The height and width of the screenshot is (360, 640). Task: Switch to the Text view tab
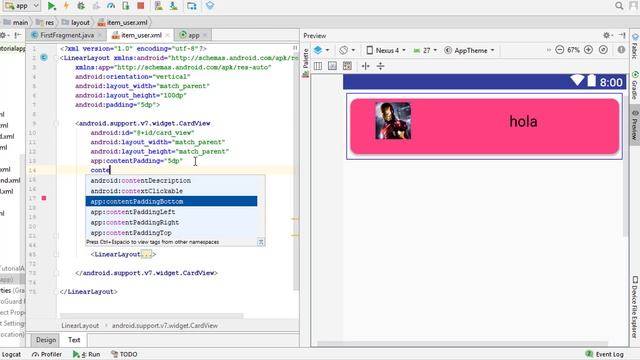tap(74, 340)
